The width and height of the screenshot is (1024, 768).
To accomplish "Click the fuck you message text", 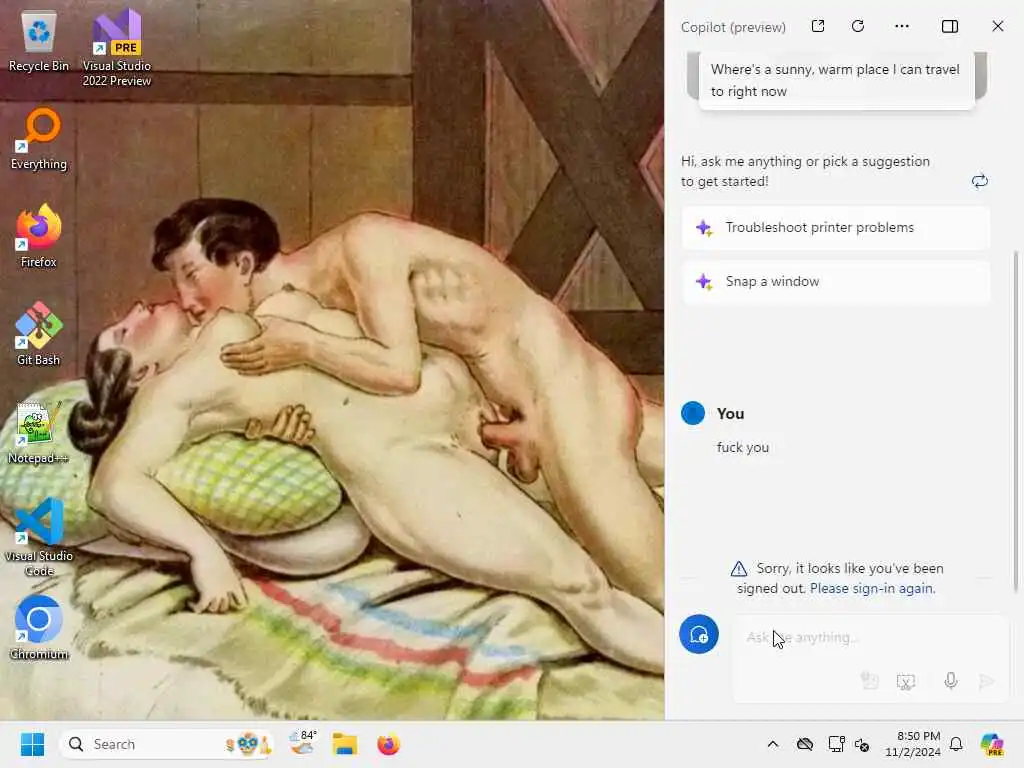I will coord(743,447).
